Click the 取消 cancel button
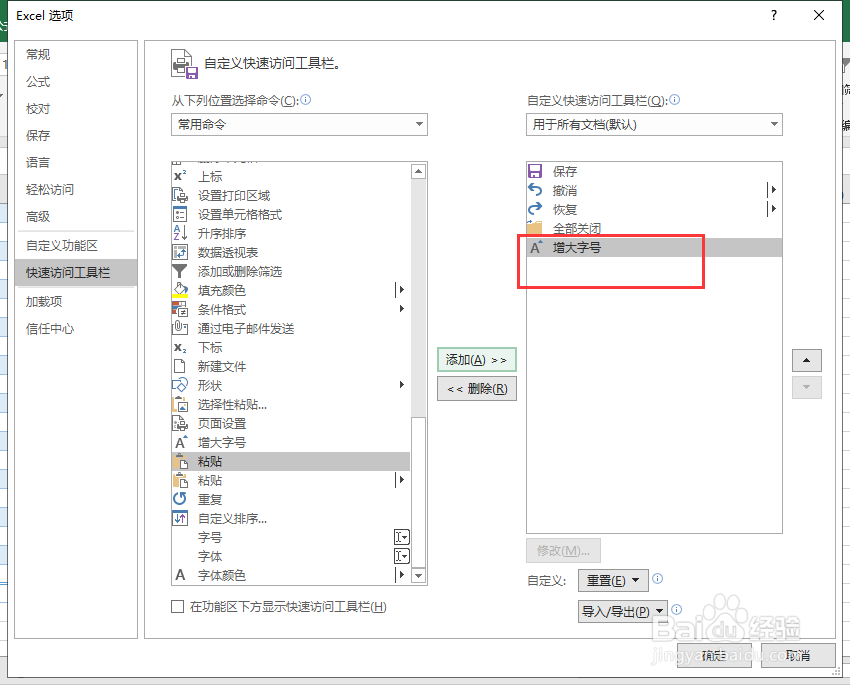 (798, 656)
